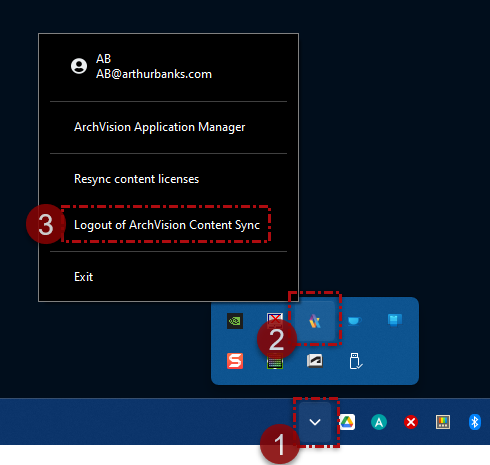Click the Autodesk tray icon
This screenshot has width=490, height=465.
pyautogui.click(x=315, y=361)
